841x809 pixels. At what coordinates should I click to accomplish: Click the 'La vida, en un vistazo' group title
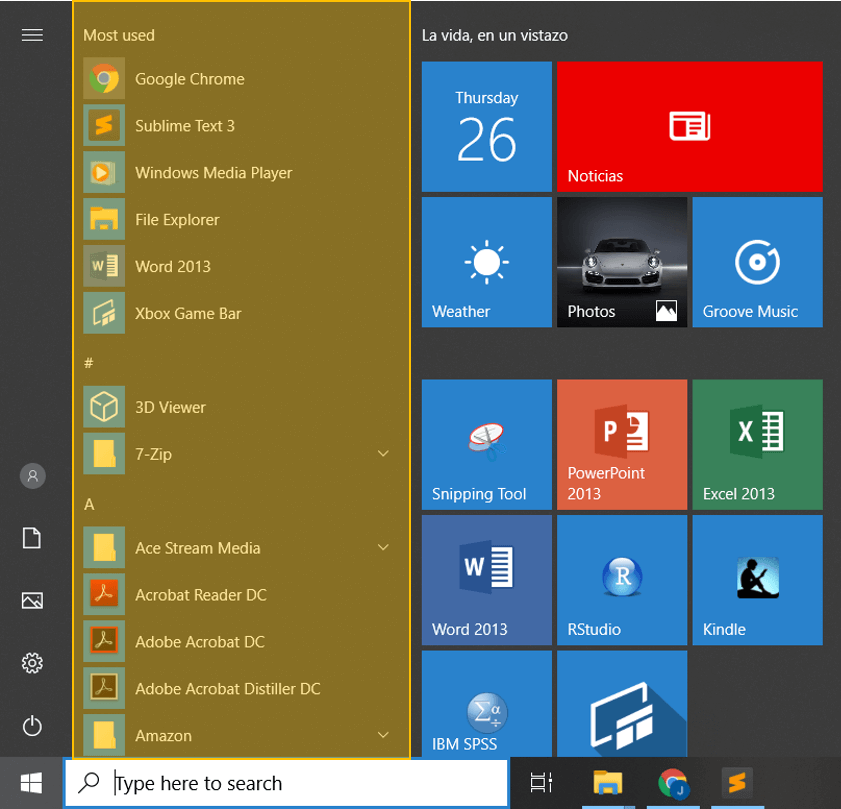pyautogui.click(x=495, y=35)
